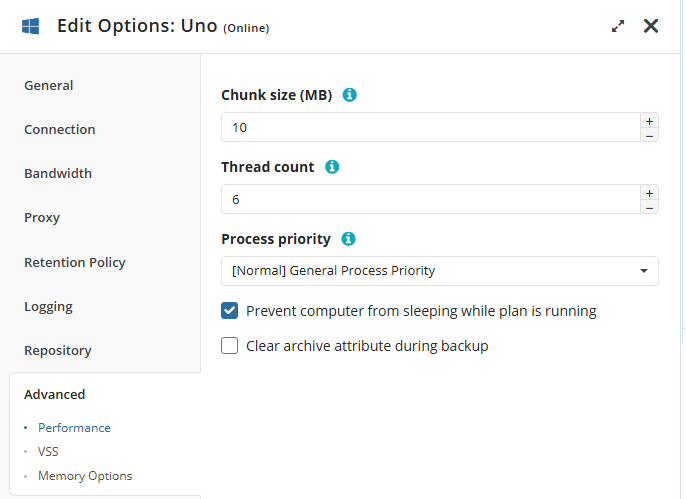Screen dimensions: 686x499
Task: Decrease Chunk size with minus stepper
Action: click(649, 135)
